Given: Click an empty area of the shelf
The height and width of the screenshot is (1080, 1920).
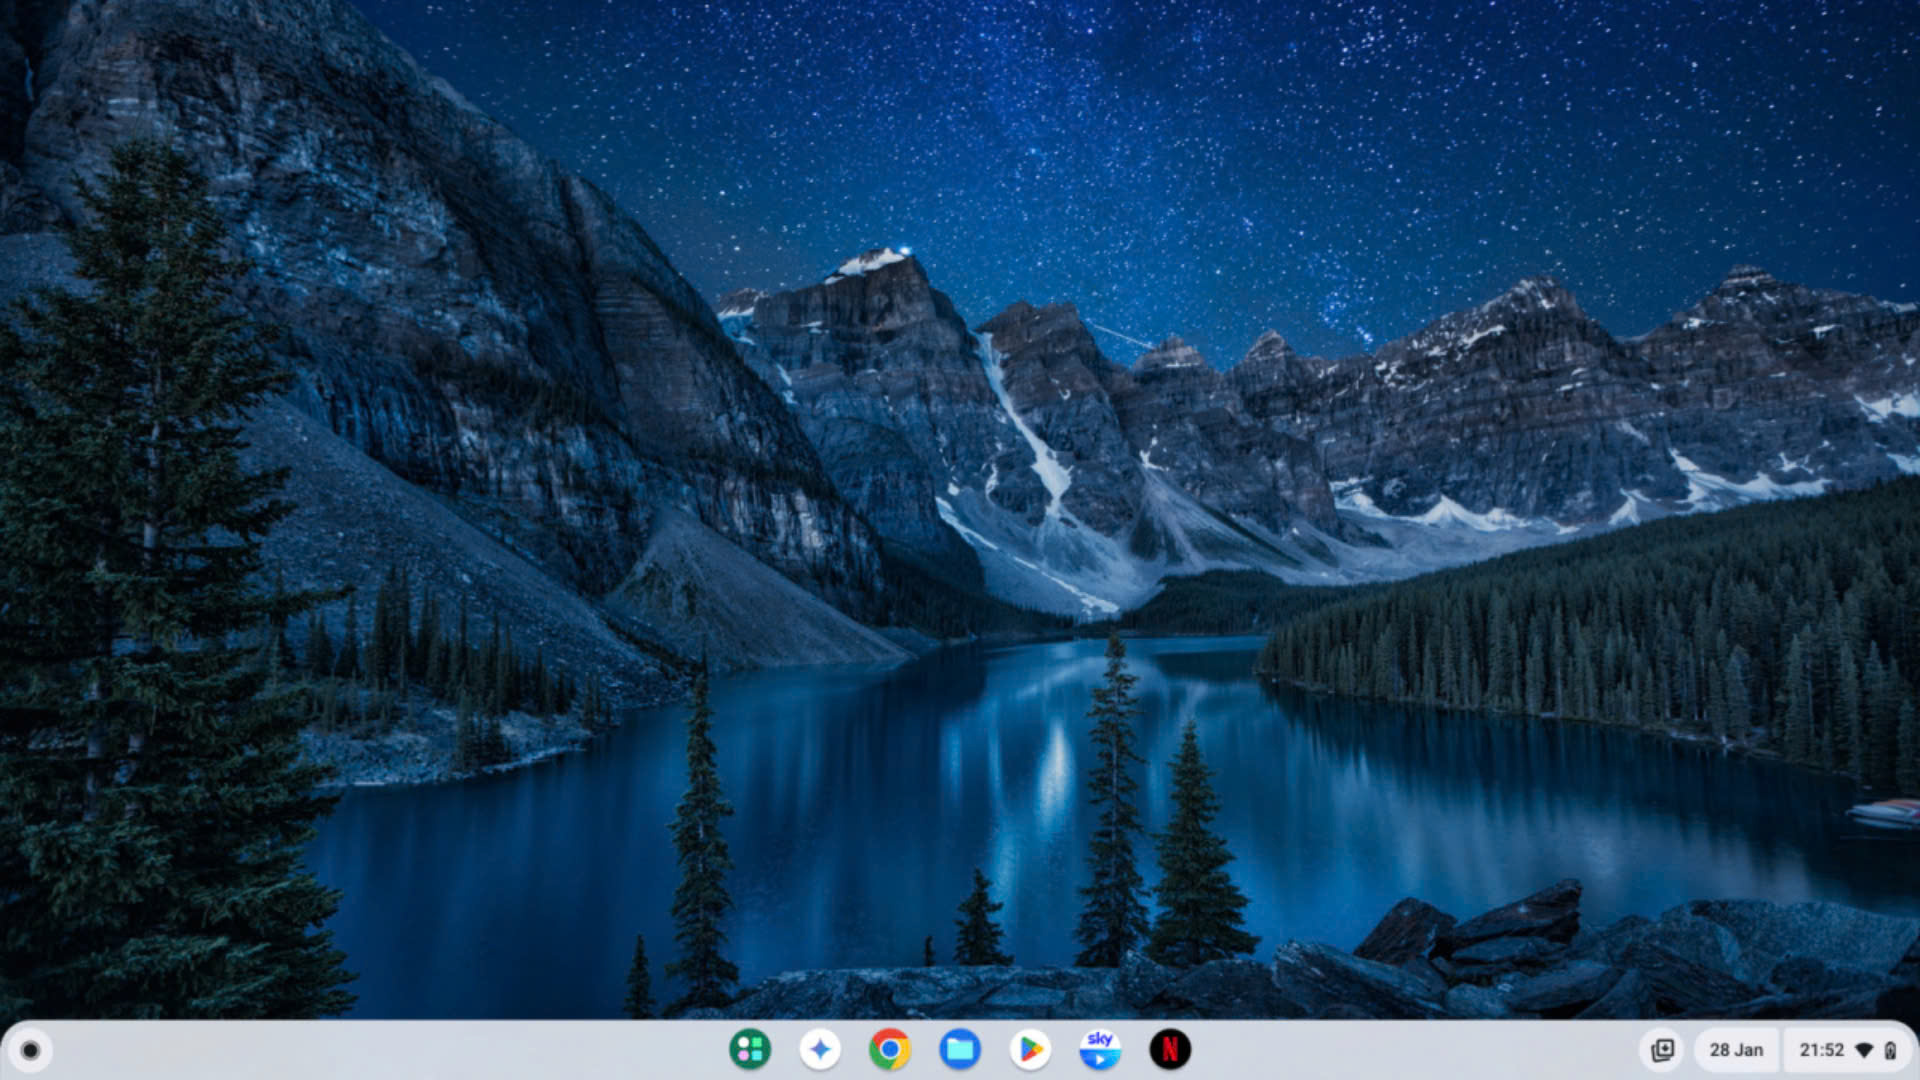Looking at the screenshot, I should click(400, 1049).
